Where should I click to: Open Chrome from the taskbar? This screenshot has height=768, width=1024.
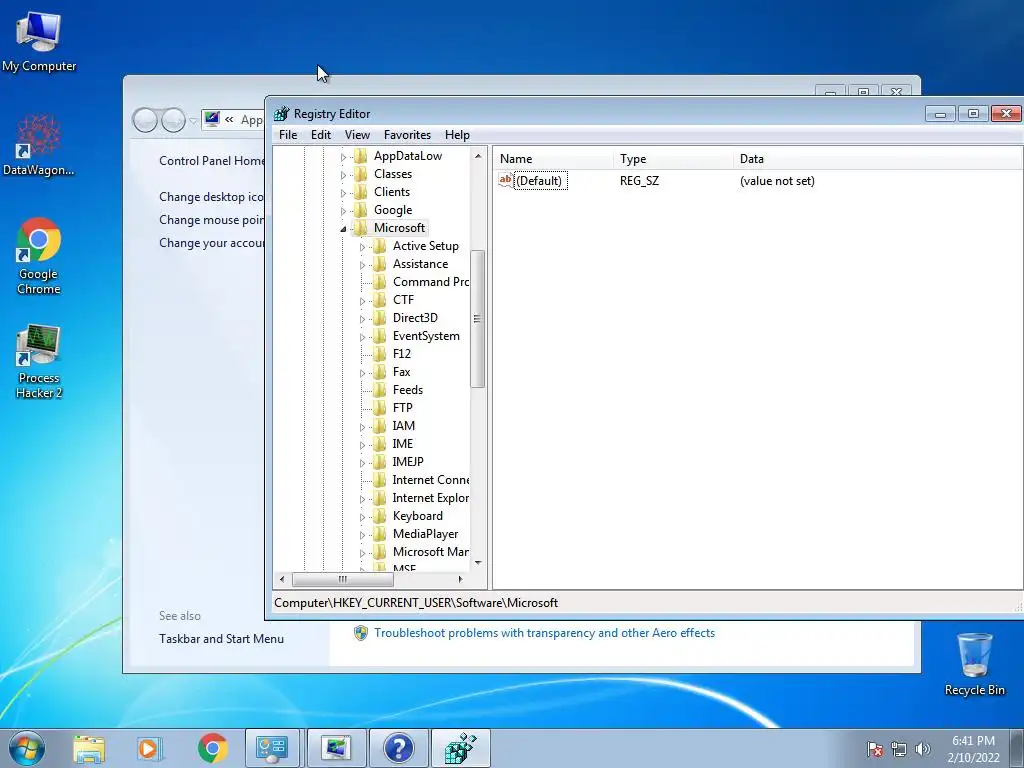213,748
